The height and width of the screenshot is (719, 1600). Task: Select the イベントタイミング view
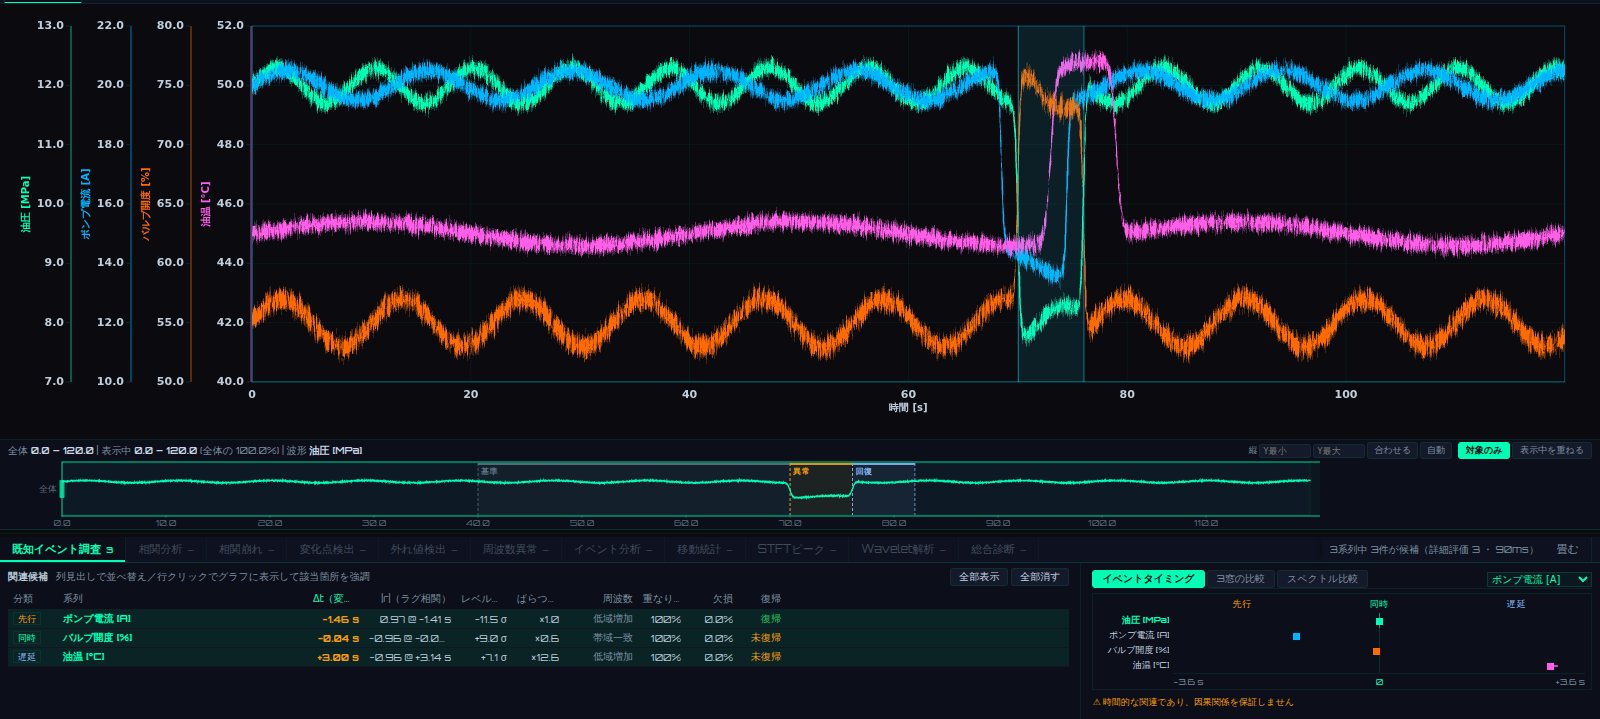[x=1148, y=579]
